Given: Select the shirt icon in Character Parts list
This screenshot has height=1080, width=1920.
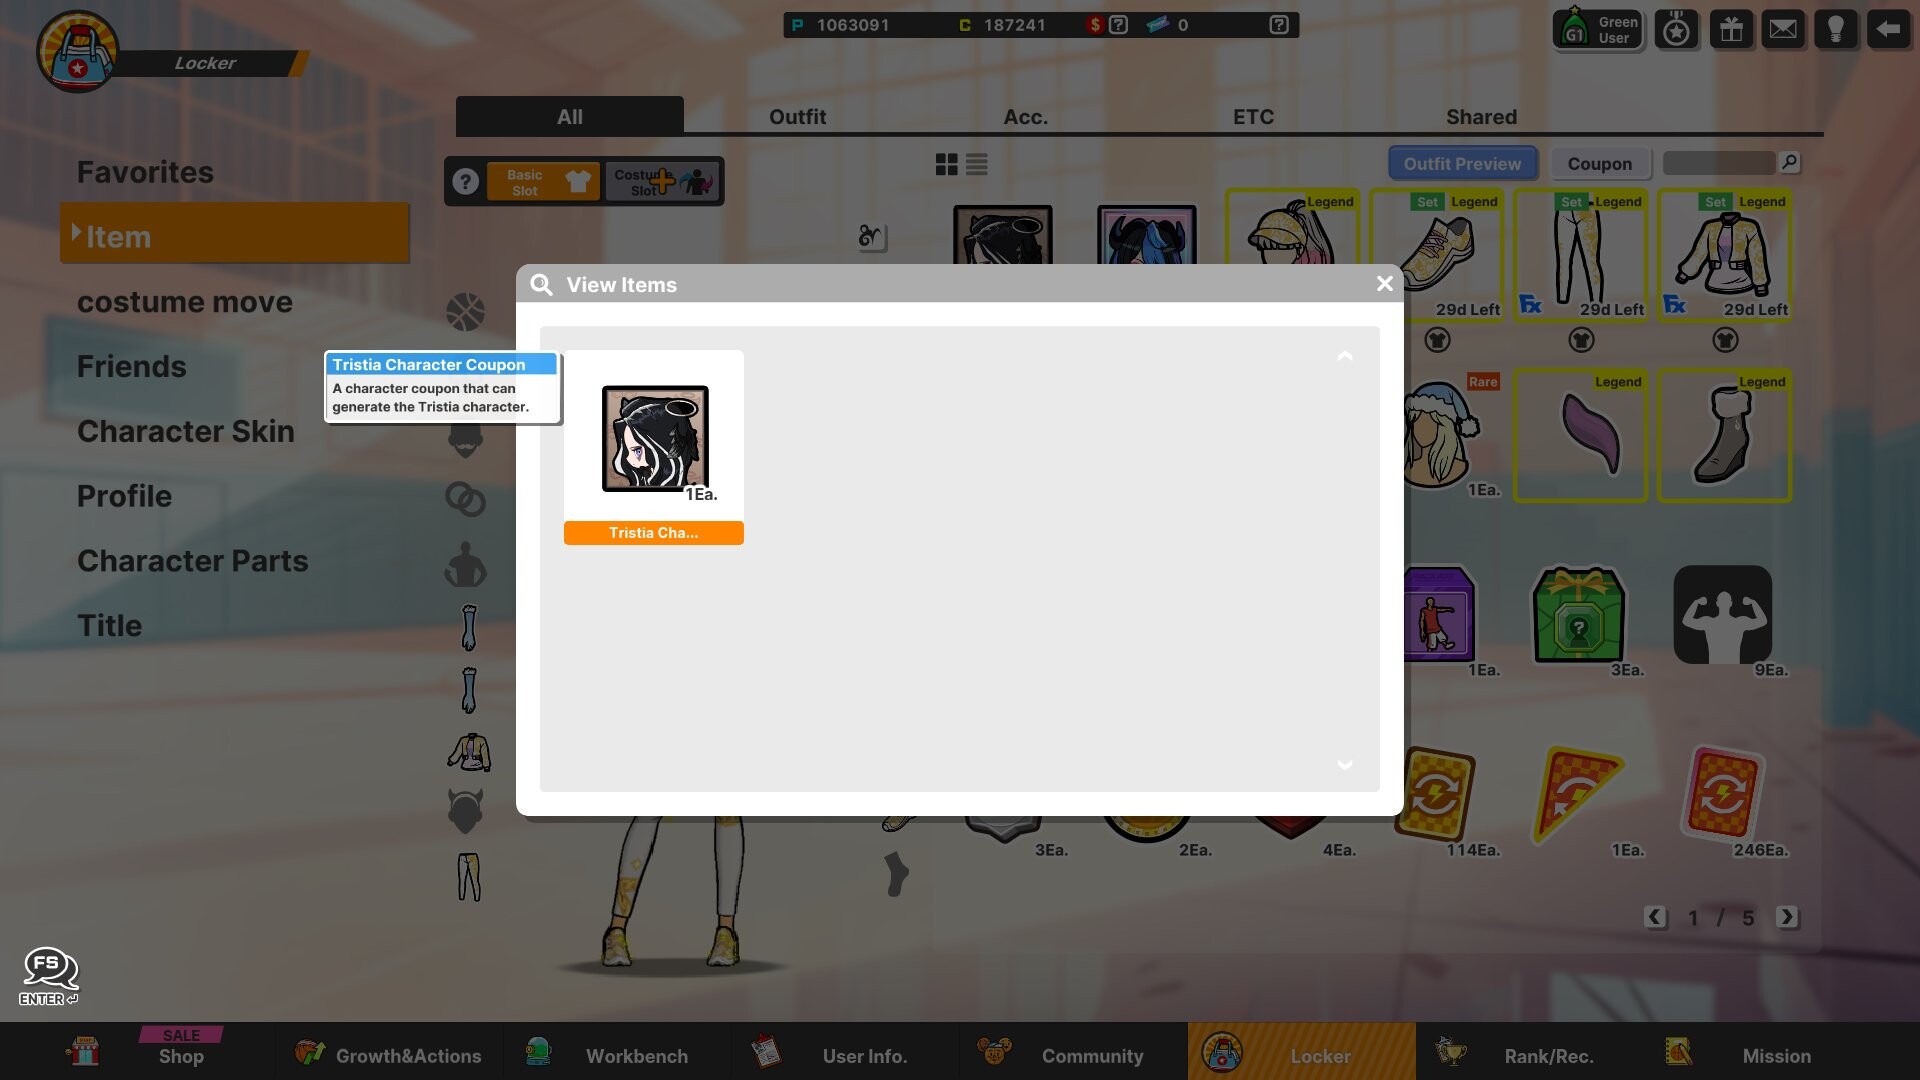Looking at the screenshot, I should click(x=468, y=752).
